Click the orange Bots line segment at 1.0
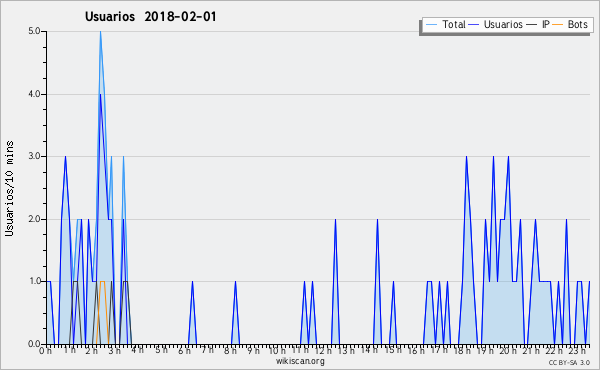This screenshot has width=600, height=370. (102, 282)
